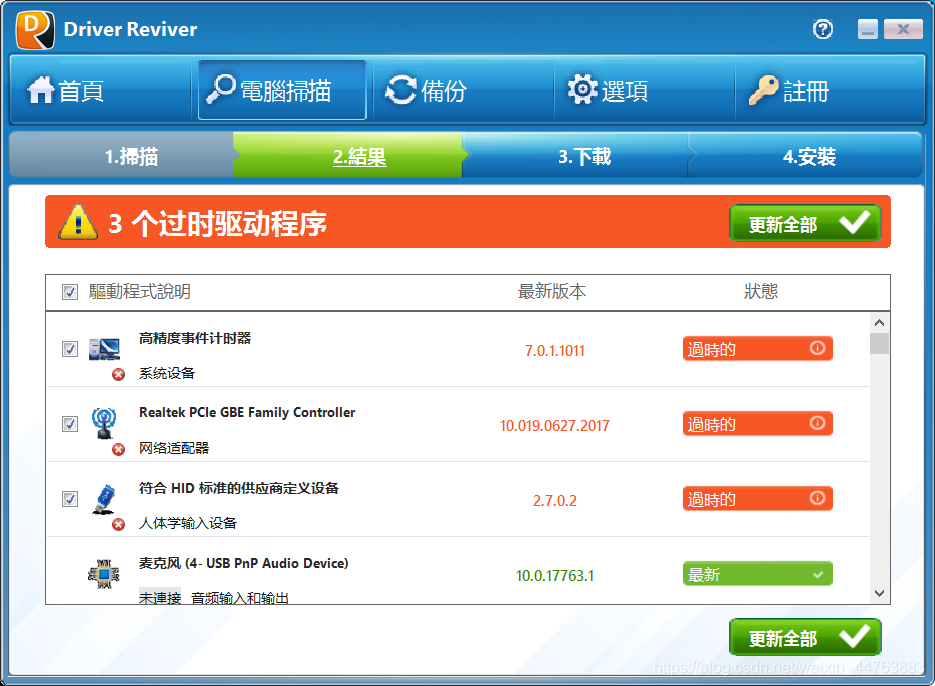Click the 驅動程式說明 column header
Screen dimensions: 935x686
click(140, 292)
